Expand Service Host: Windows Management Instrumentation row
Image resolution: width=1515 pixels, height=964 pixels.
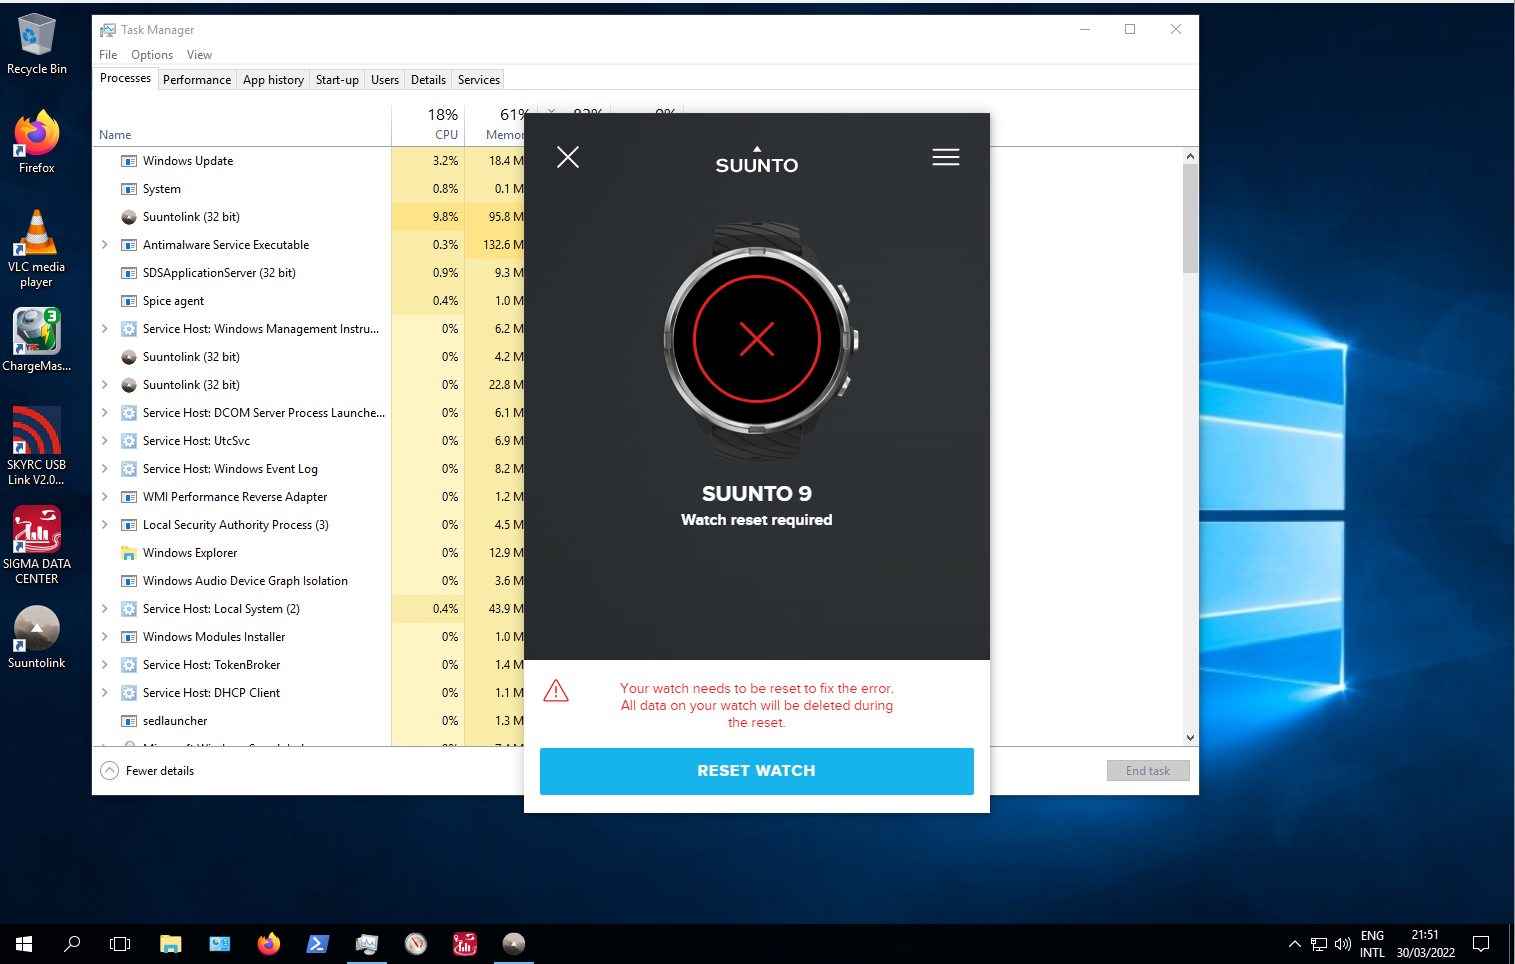(105, 329)
